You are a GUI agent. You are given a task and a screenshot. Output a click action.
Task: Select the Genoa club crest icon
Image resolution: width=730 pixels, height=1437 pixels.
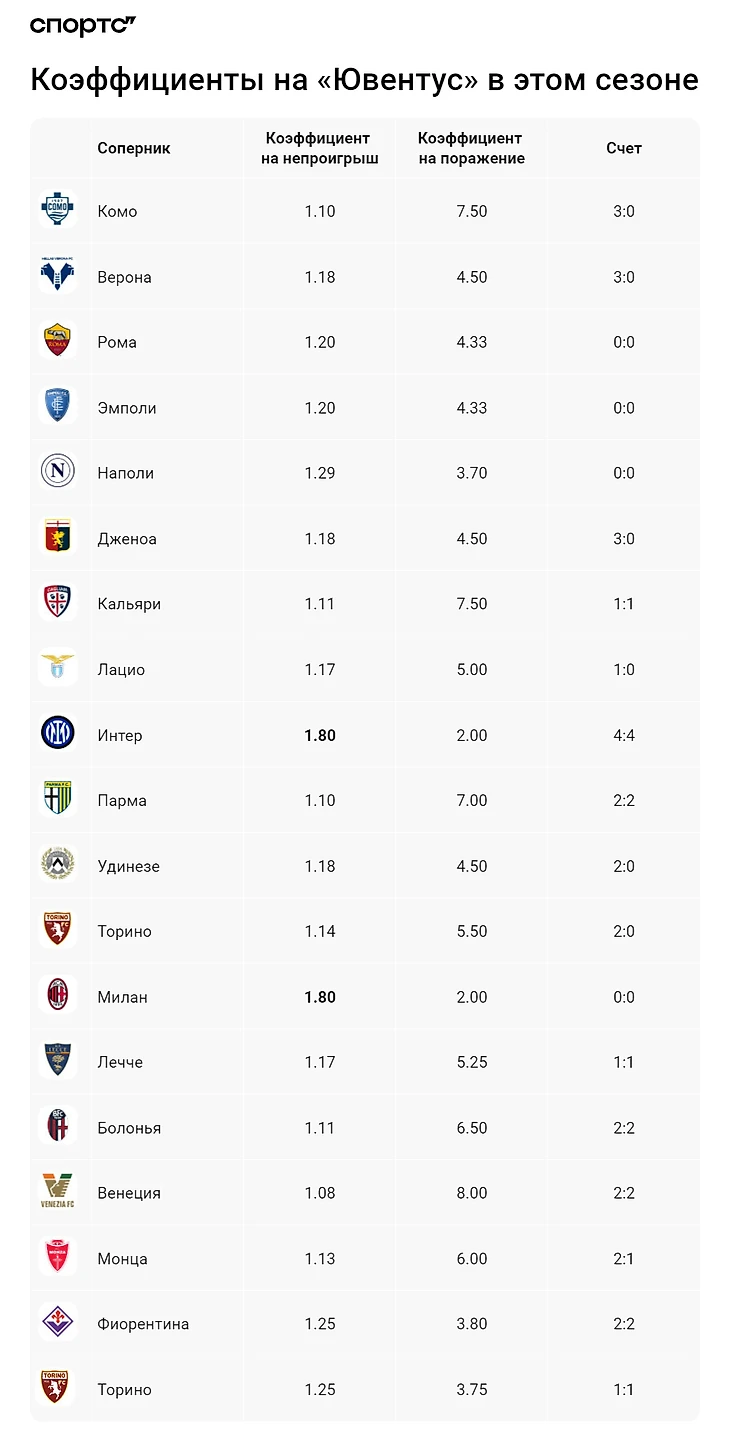[x=58, y=538]
